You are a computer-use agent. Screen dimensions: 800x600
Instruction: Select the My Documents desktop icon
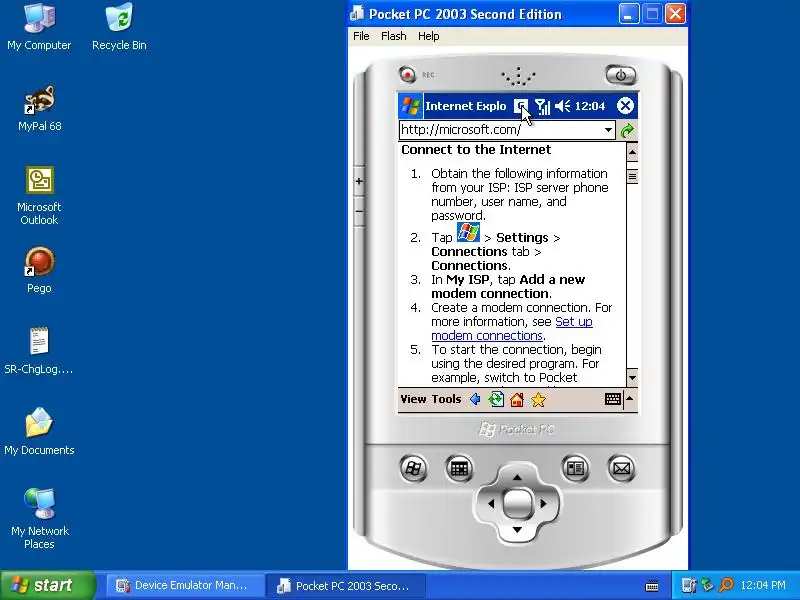click(x=39, y=432)
